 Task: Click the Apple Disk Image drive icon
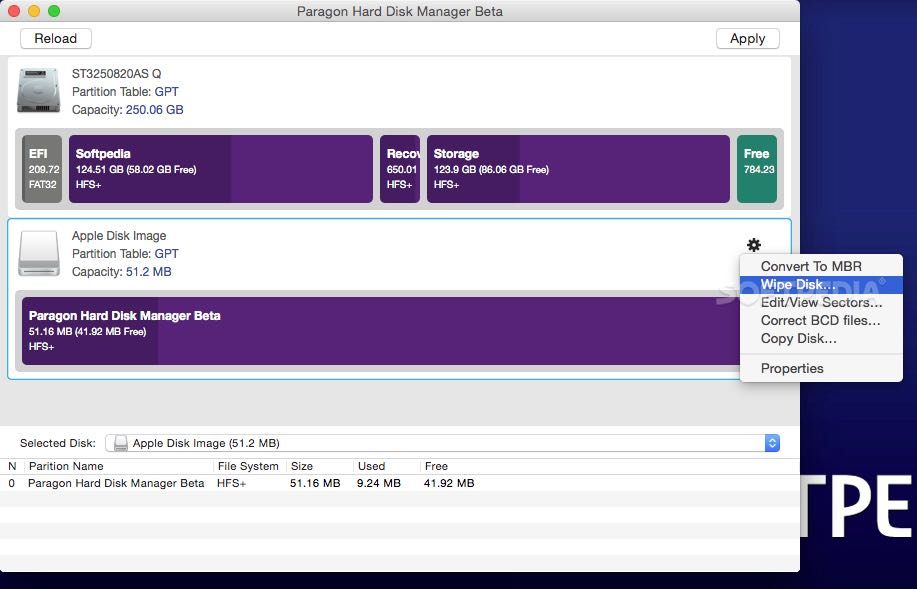[39, 254]
